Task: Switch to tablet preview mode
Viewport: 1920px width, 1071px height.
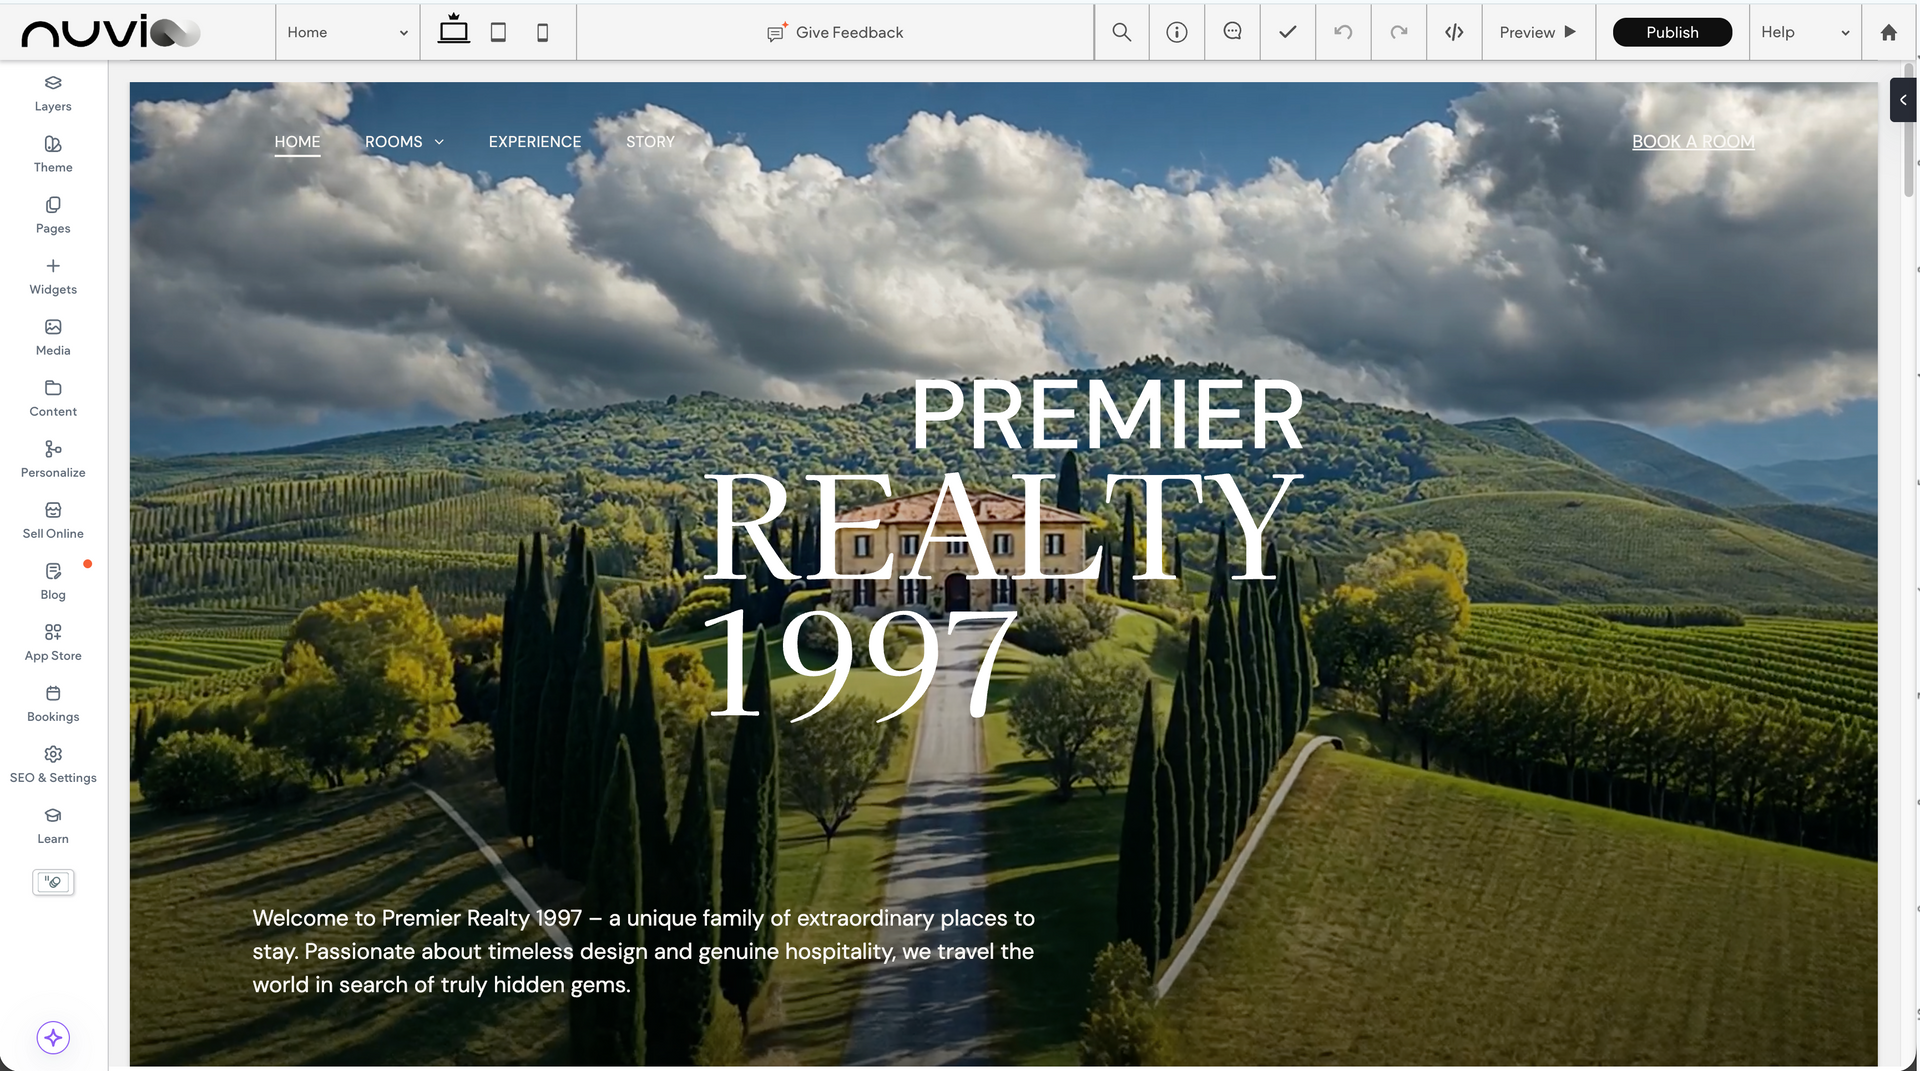Action: click(x=497, y=31)
